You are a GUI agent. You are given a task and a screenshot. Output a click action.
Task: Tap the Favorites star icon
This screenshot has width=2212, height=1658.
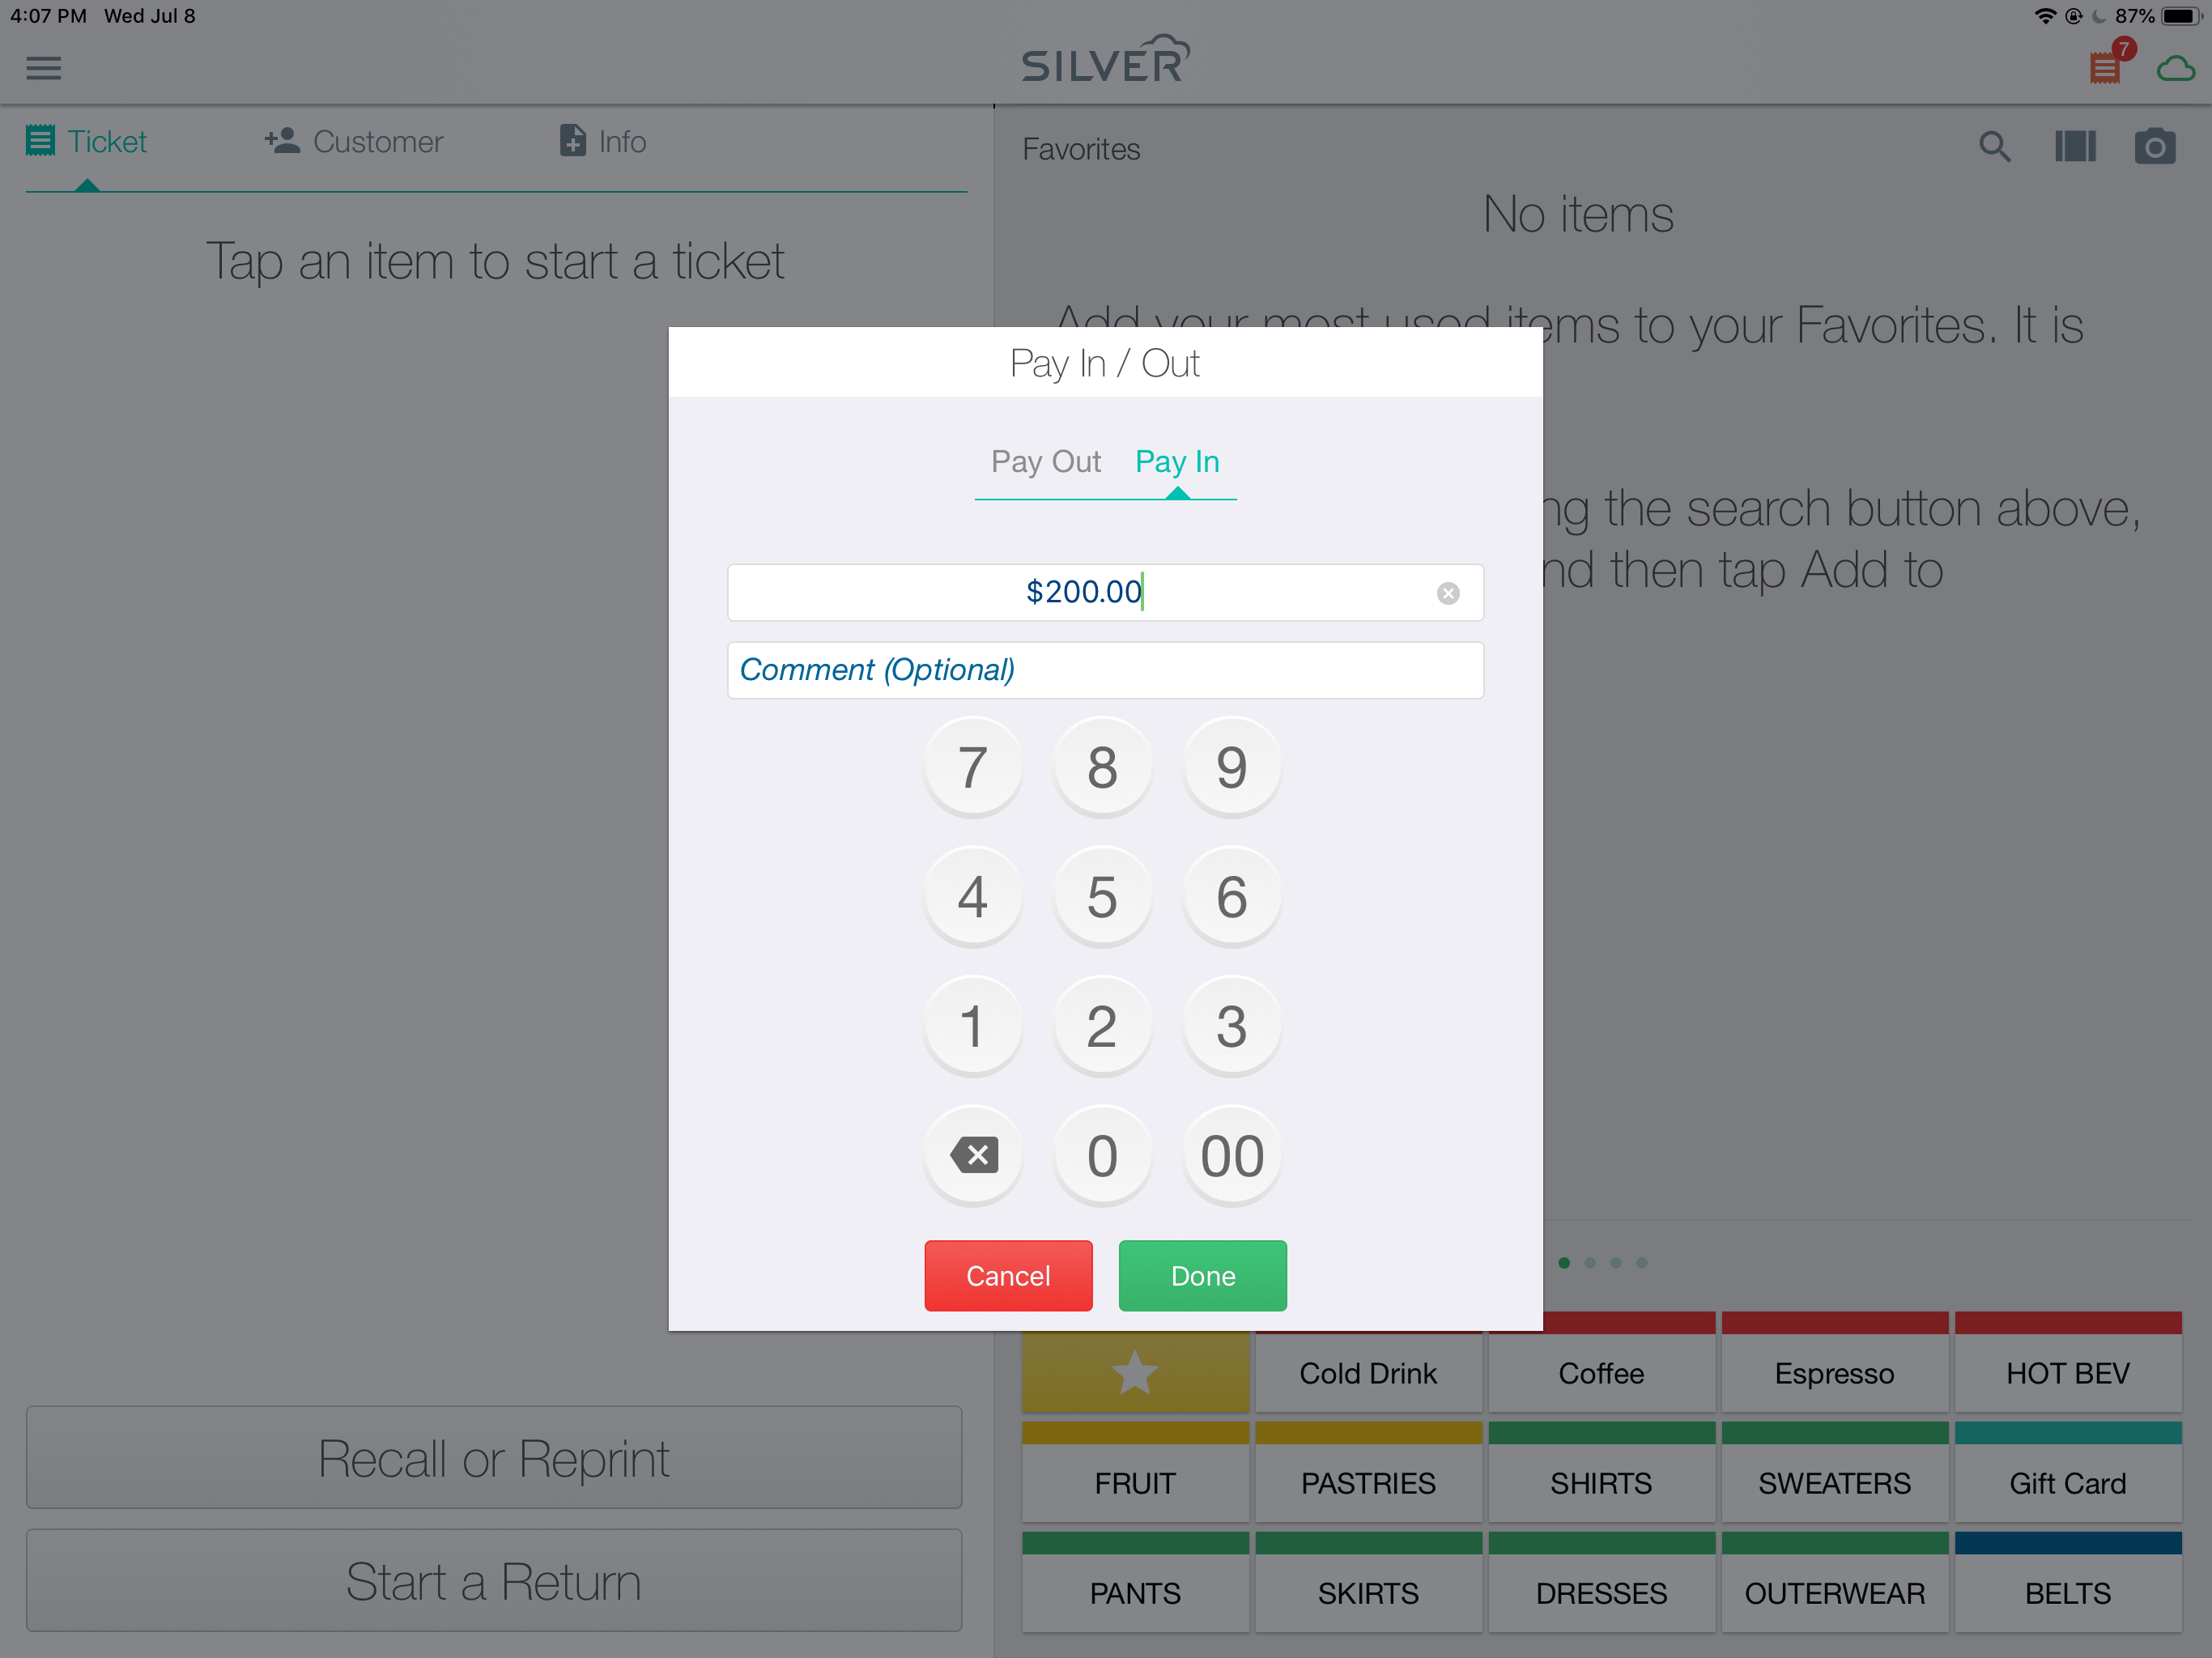pos(1134,1372)
